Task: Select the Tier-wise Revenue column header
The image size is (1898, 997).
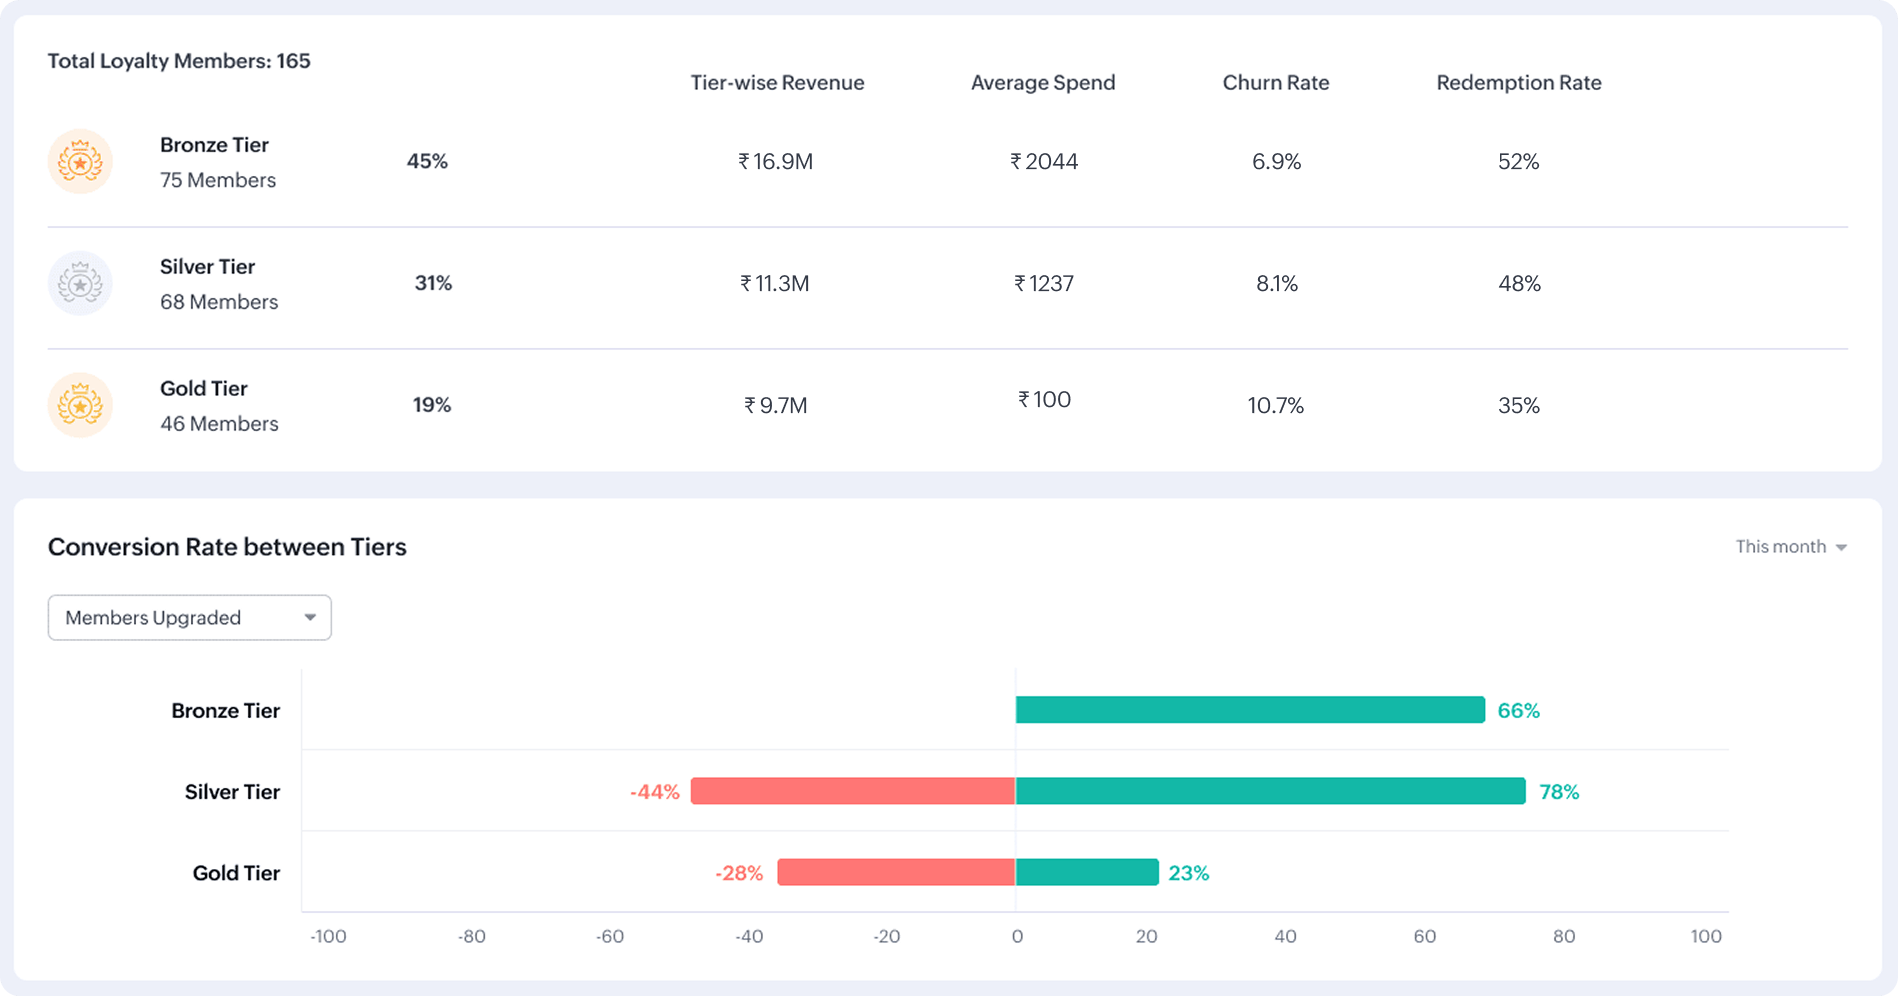Action: 777,82
